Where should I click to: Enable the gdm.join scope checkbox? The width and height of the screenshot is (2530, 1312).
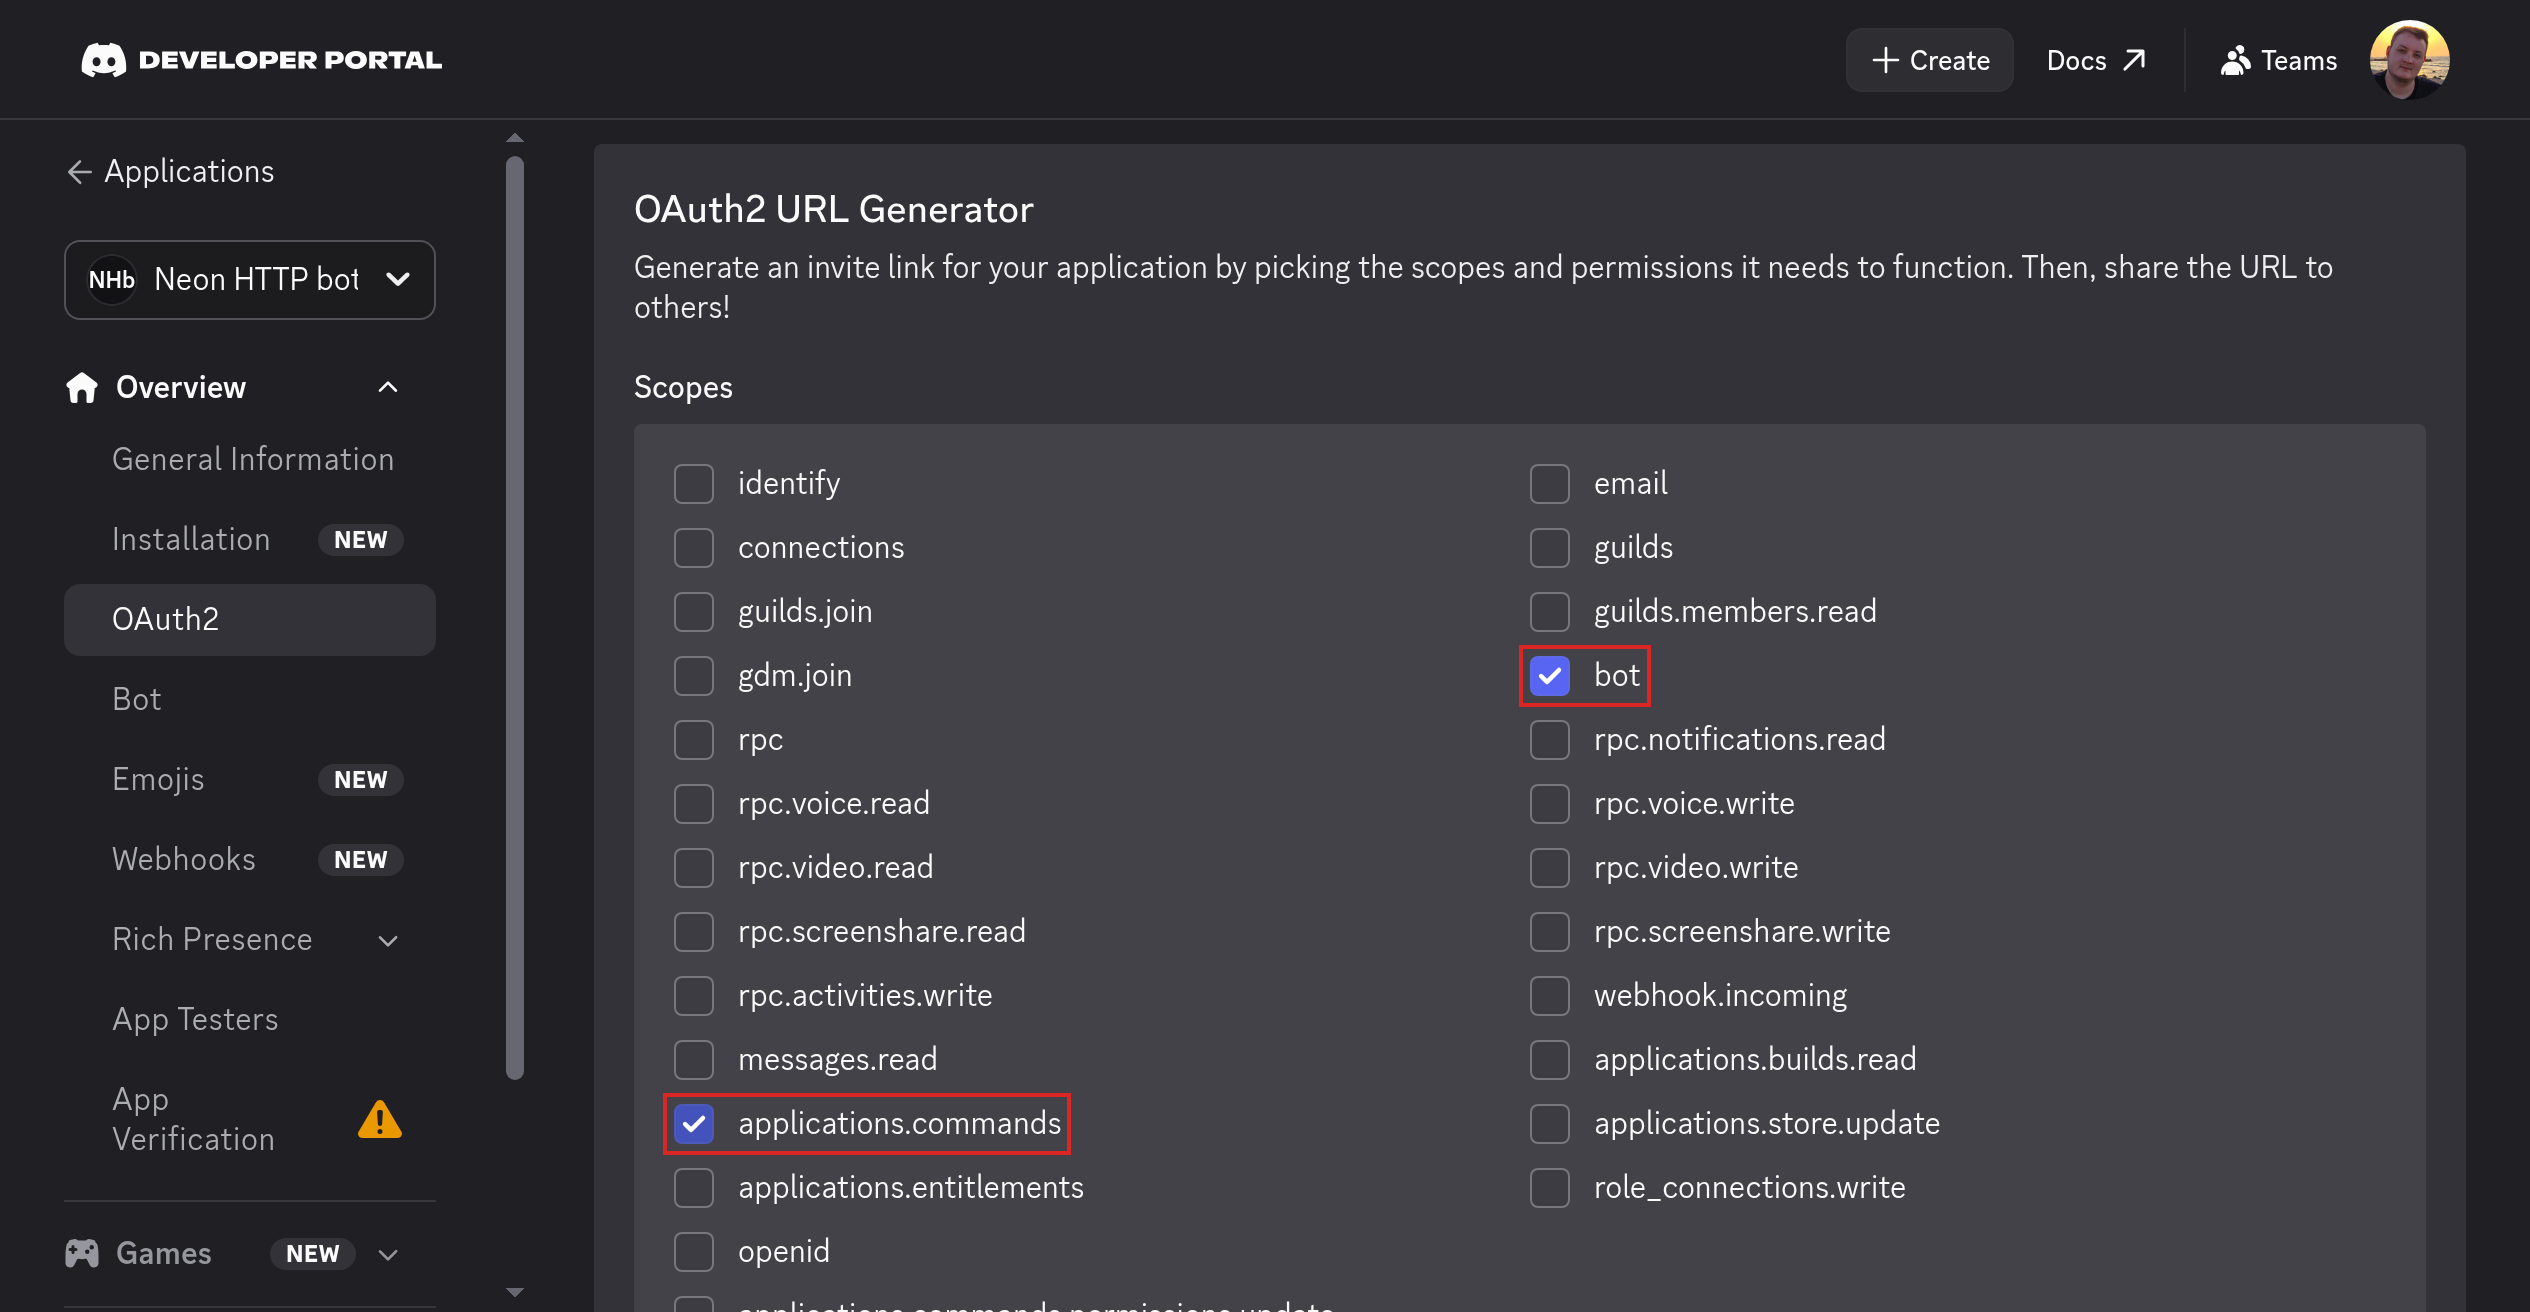point(694,676)
